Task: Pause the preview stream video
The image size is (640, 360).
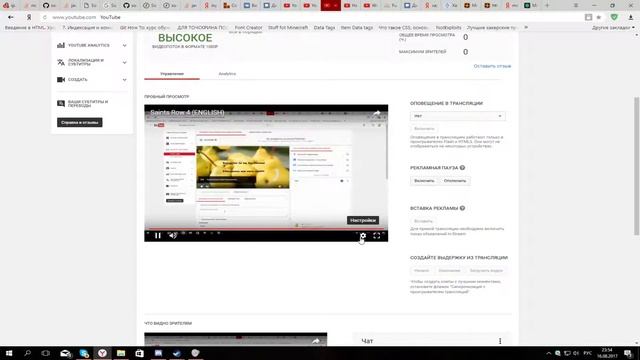Action: pyautogui.click(x=158, y=236)
